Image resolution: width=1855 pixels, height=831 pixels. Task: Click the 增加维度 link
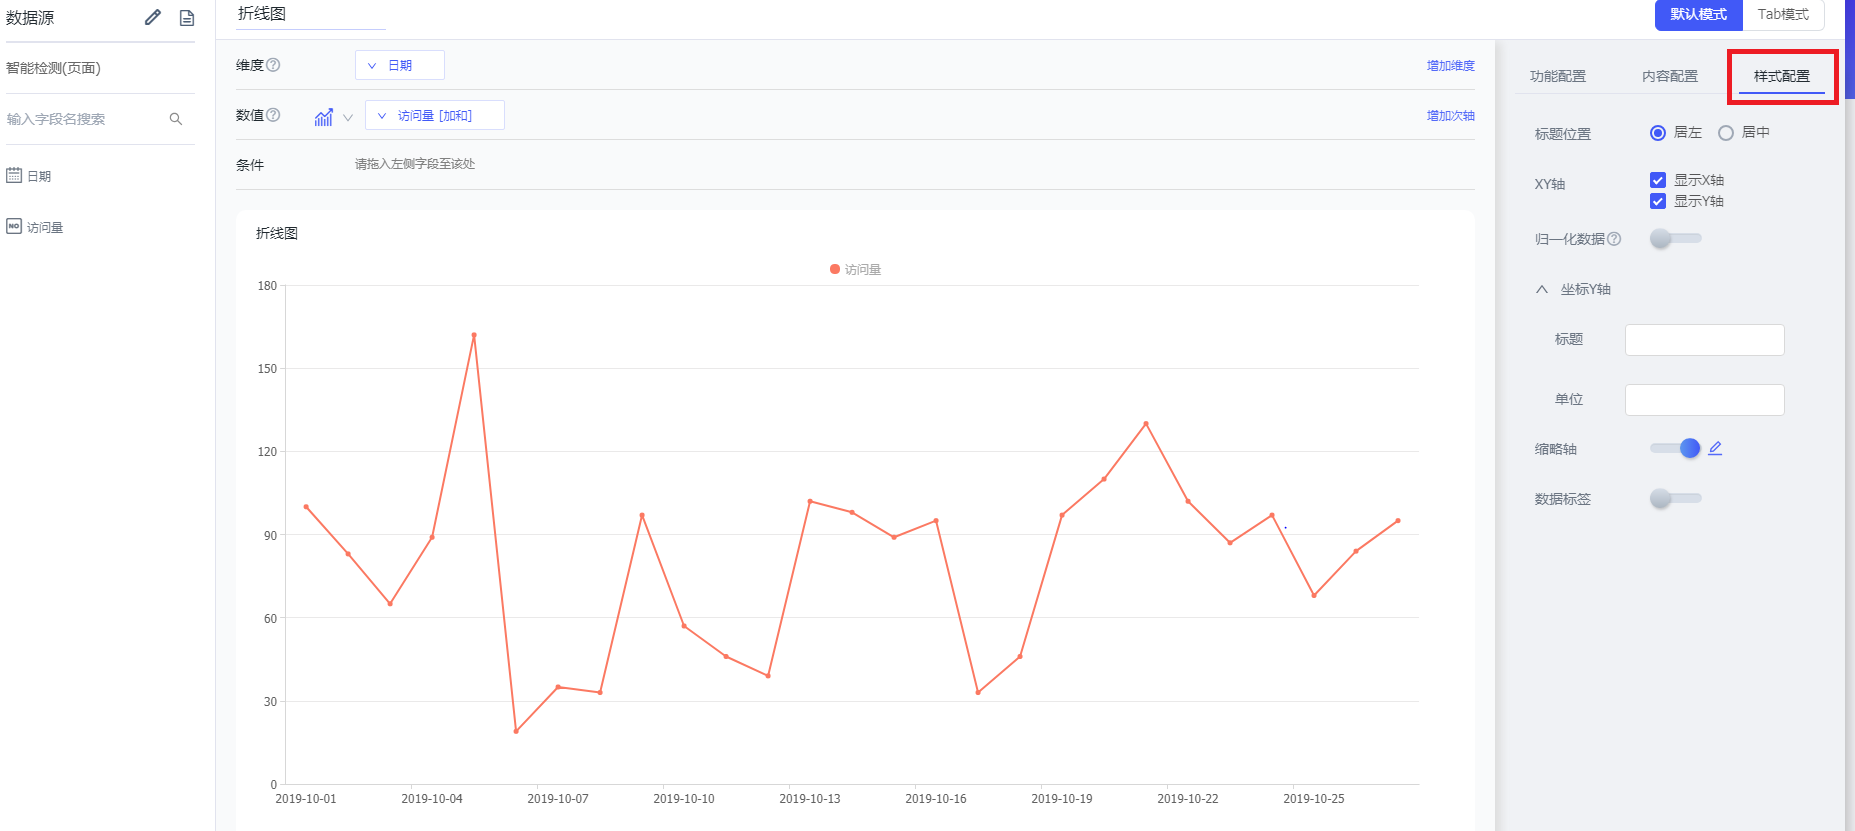click(x=1450, y=66)
